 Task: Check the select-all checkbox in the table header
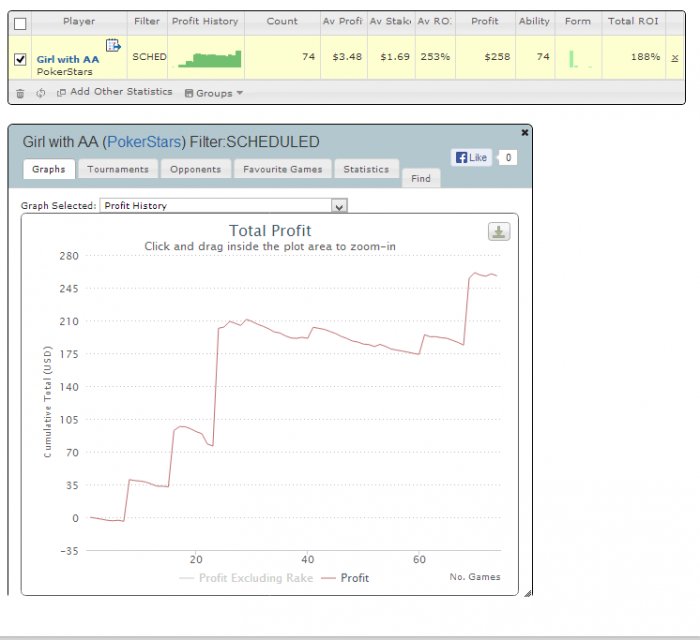point(20,22)
